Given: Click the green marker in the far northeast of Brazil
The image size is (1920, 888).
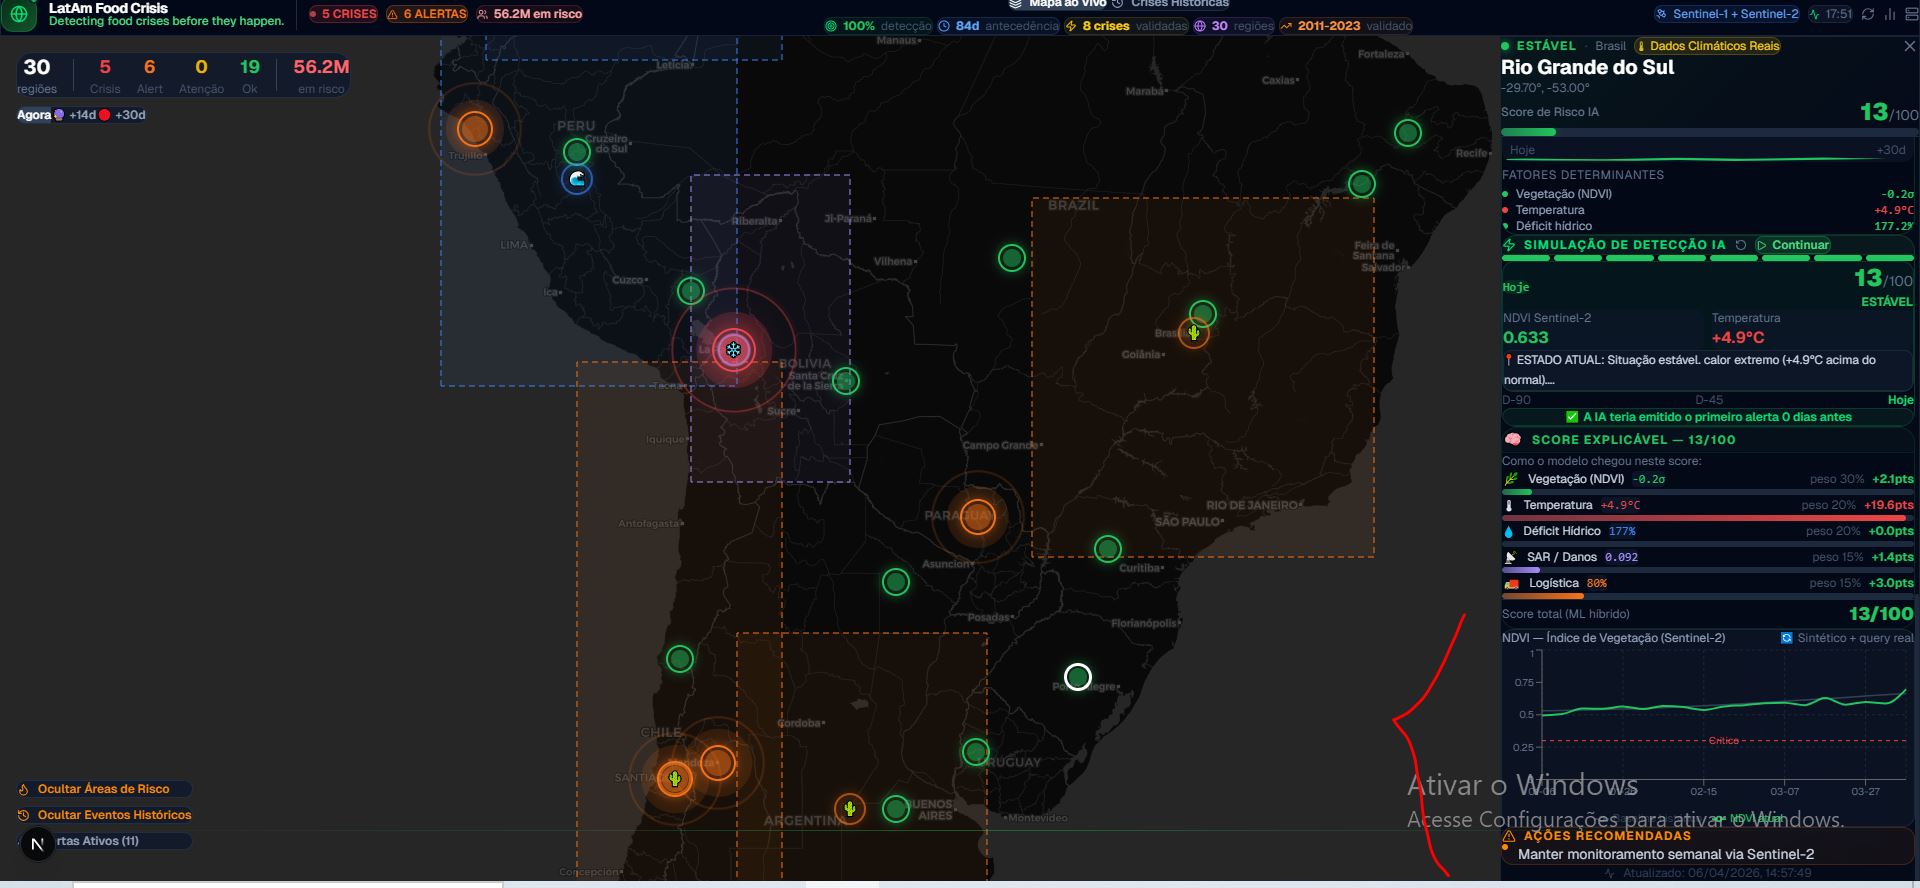Looking at the screenshot, I should pos(1408,133).
